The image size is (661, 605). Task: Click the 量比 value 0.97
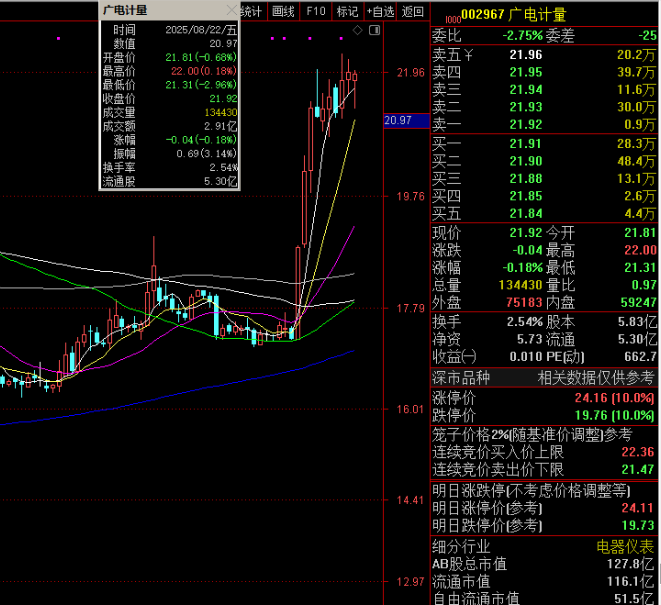644,285
